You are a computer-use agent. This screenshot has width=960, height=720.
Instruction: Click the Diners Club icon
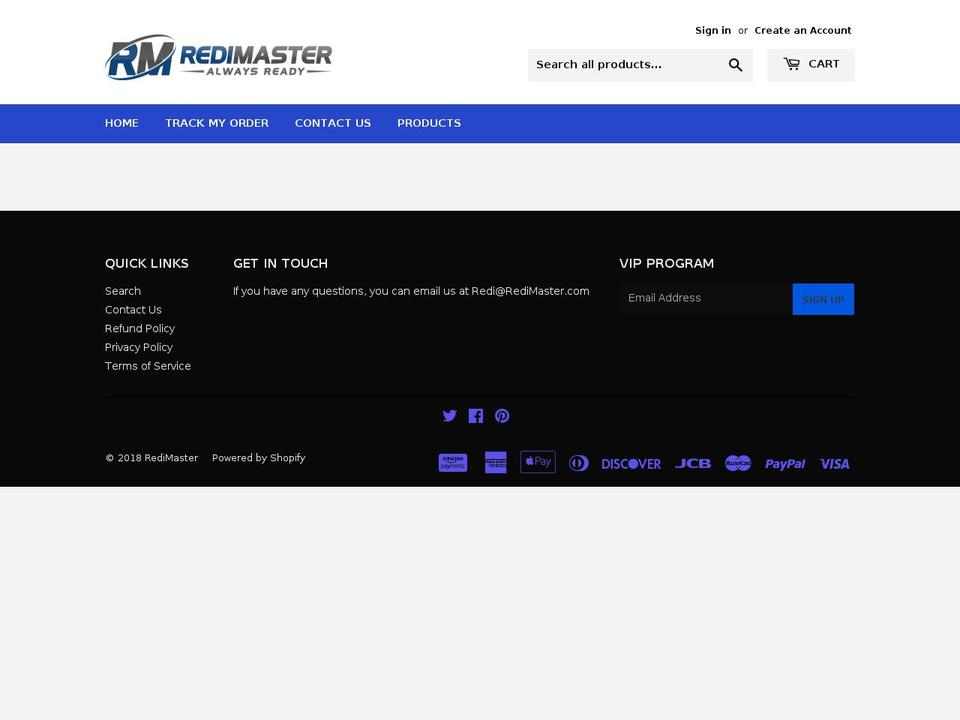(x=579, y=463)
